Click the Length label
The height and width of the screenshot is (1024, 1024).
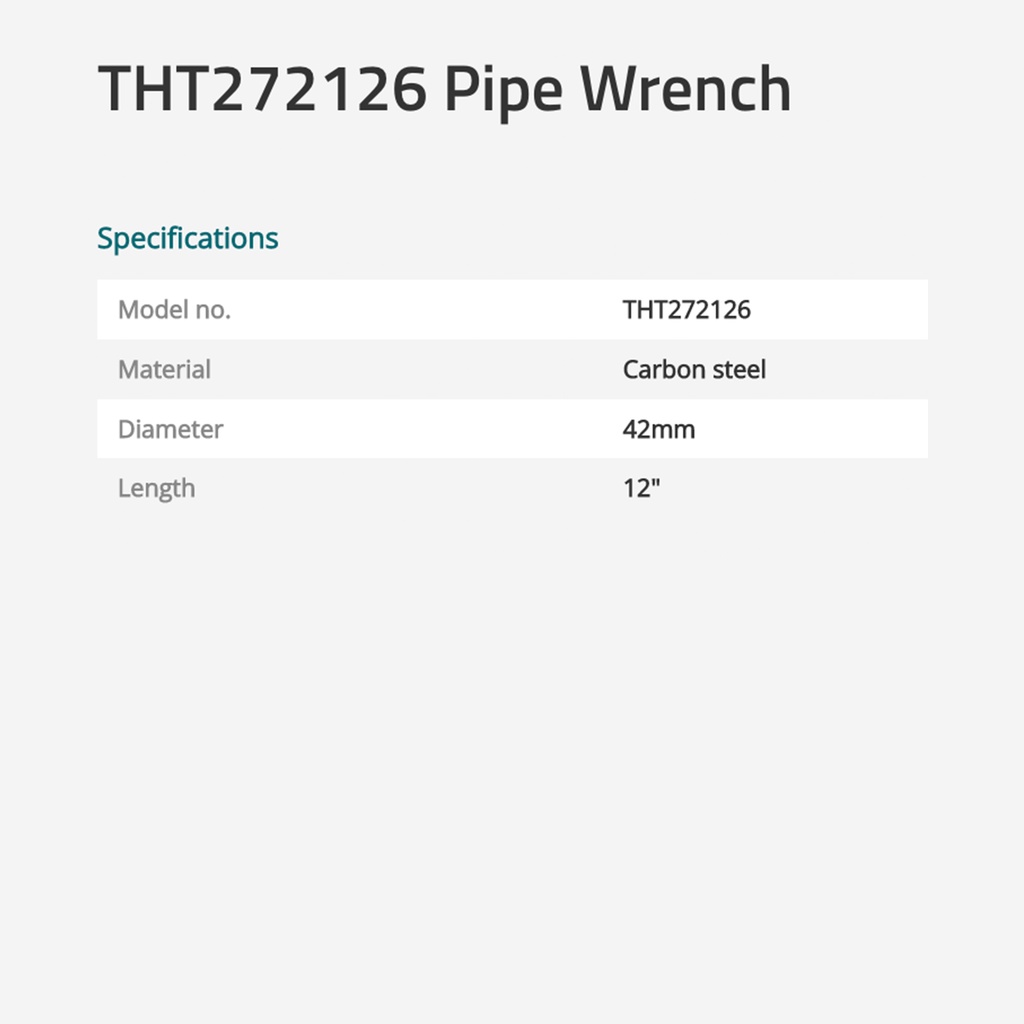[156, 489]
